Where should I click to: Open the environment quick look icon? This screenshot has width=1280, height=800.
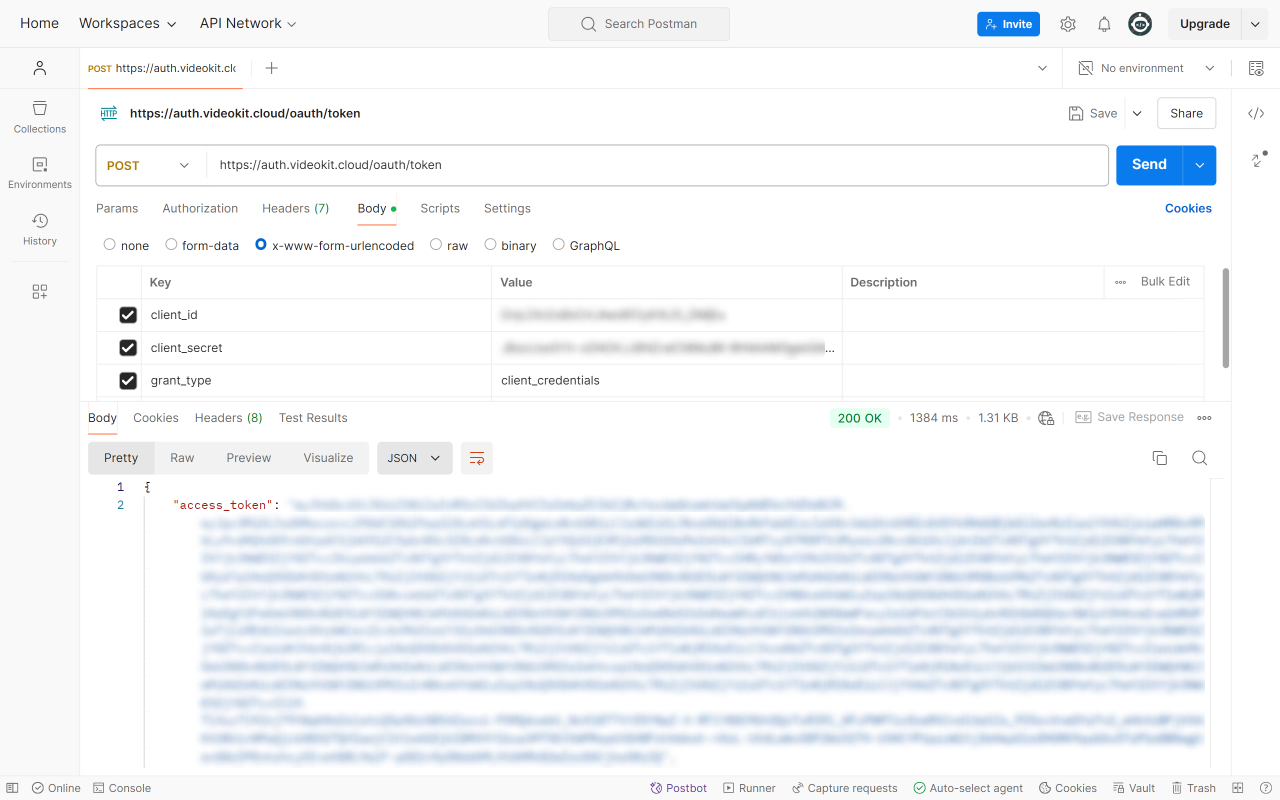tap(1256, 68)
